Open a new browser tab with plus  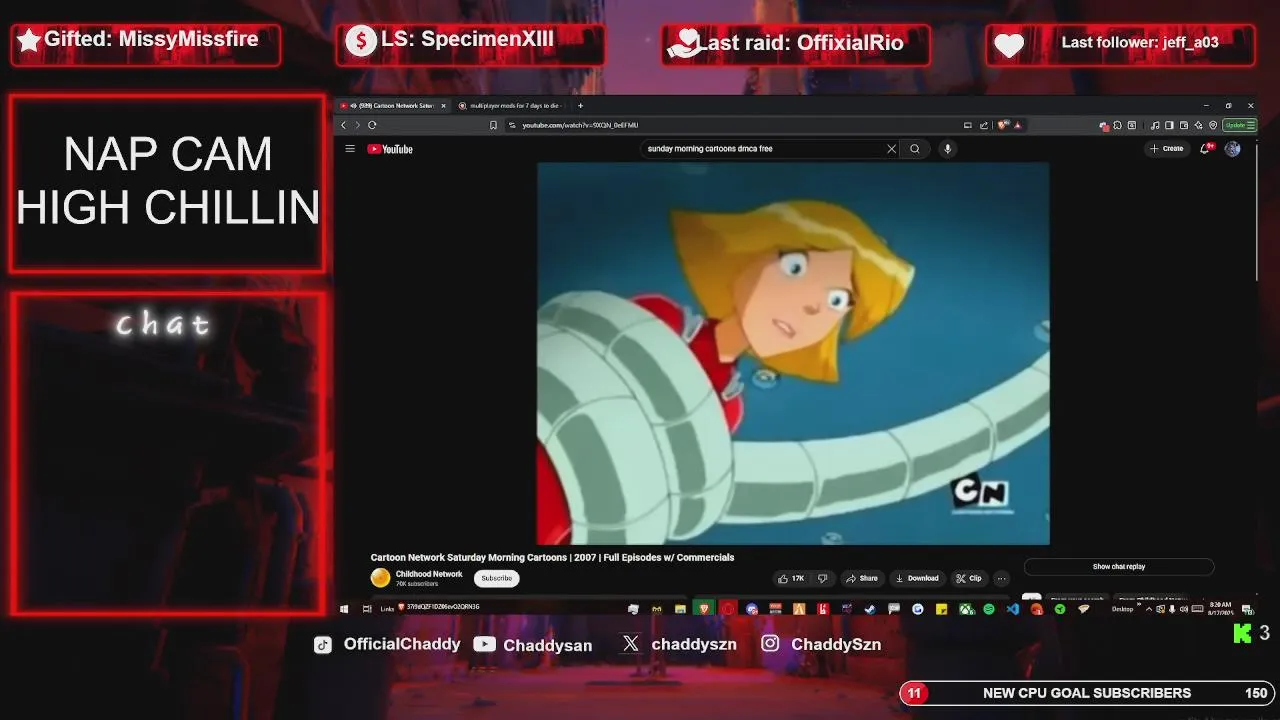(x=580, y=105)
